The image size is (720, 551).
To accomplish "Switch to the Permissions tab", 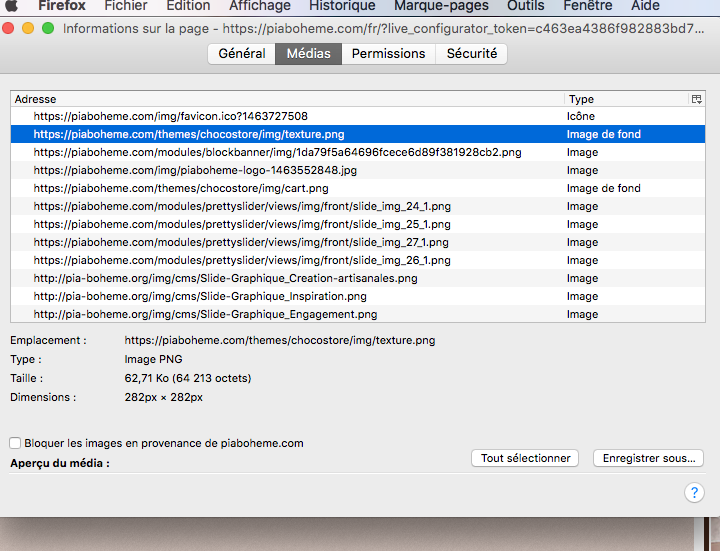I will tap(388, 54).
